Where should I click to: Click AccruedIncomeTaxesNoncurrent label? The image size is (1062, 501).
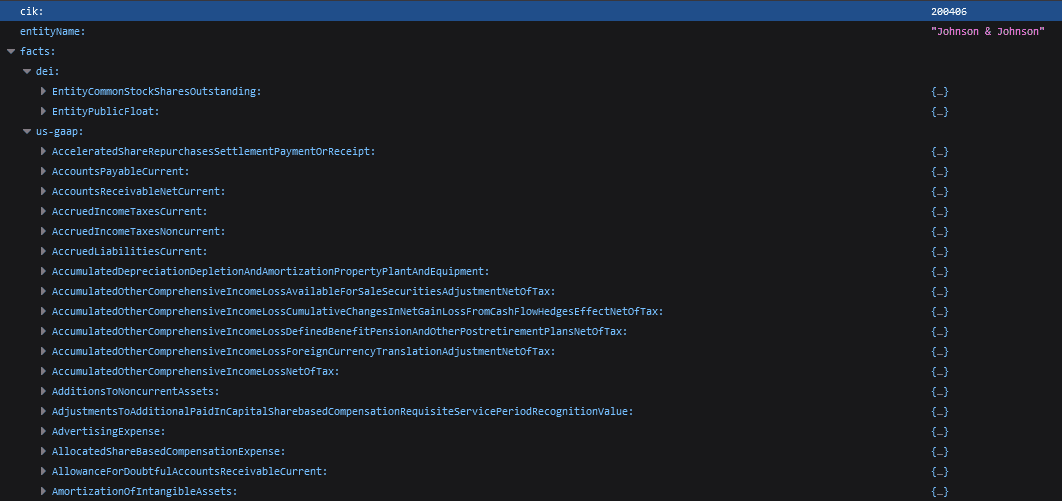point(139,232)
